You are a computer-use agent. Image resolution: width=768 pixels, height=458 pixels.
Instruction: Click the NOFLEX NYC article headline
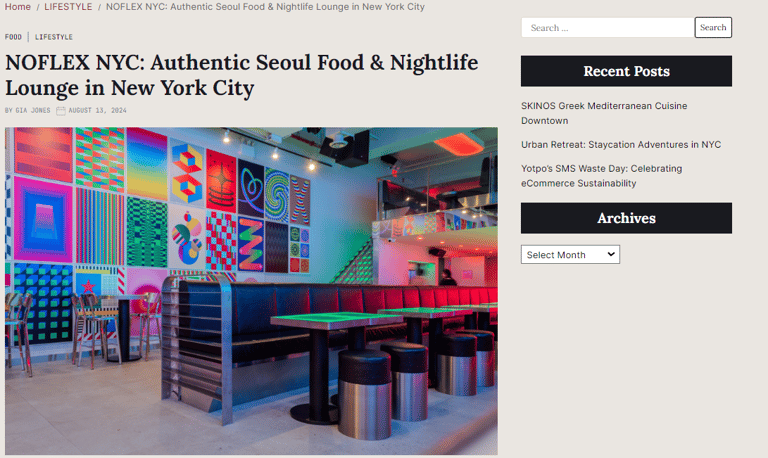point(241,75)
